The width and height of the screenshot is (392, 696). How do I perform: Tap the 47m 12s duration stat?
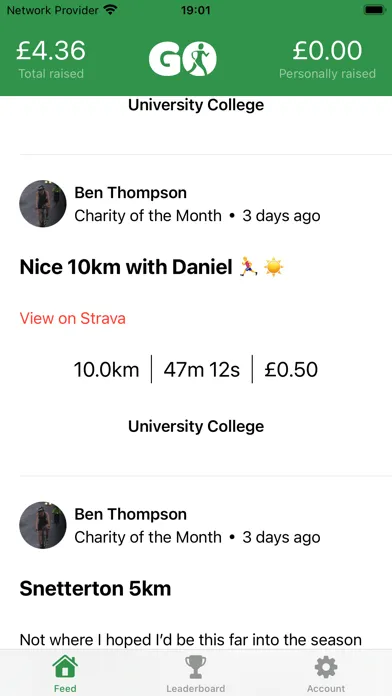pos(202,370)
